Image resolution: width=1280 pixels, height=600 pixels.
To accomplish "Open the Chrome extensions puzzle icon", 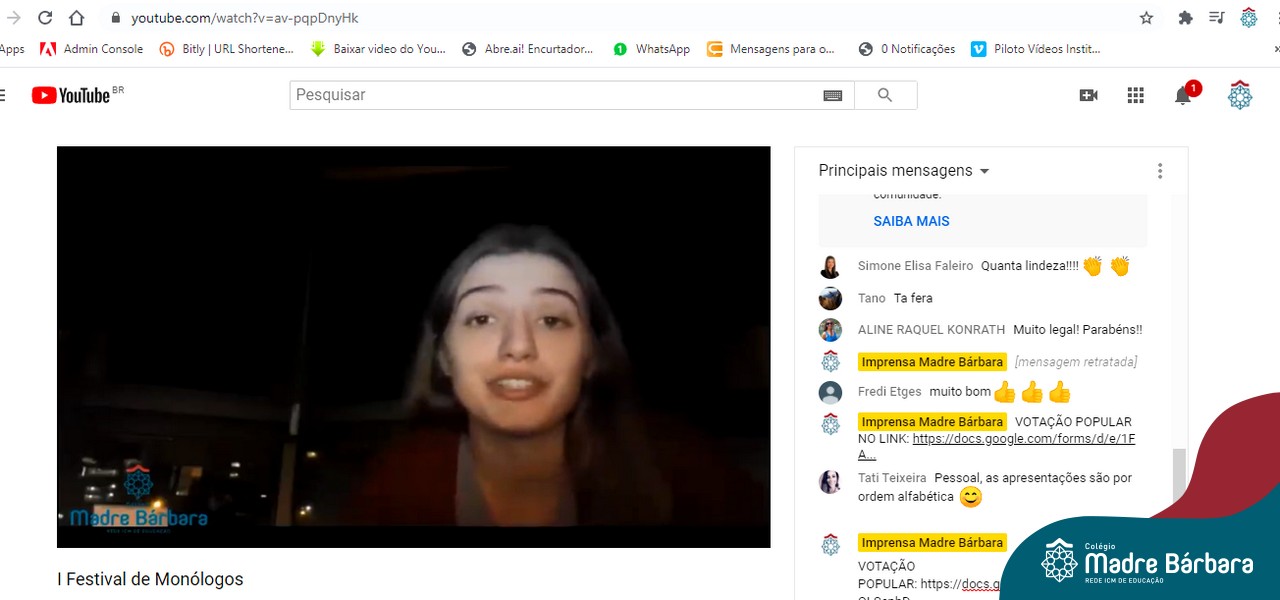I will point(1185,18).
